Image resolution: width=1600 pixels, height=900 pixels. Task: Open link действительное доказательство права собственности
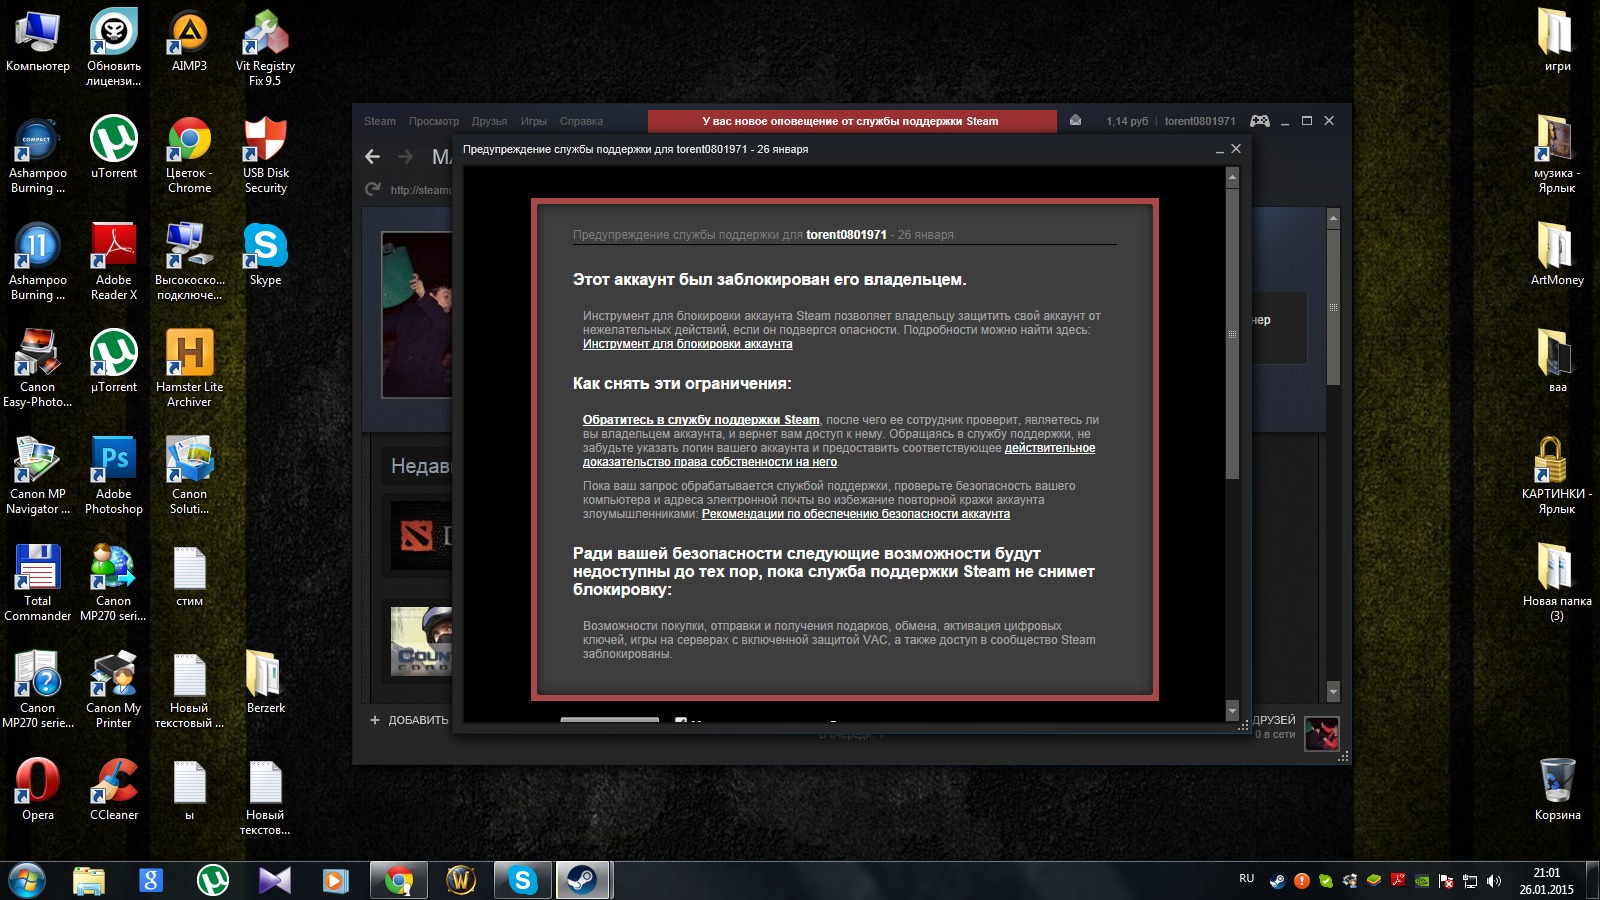pos(839,455)
